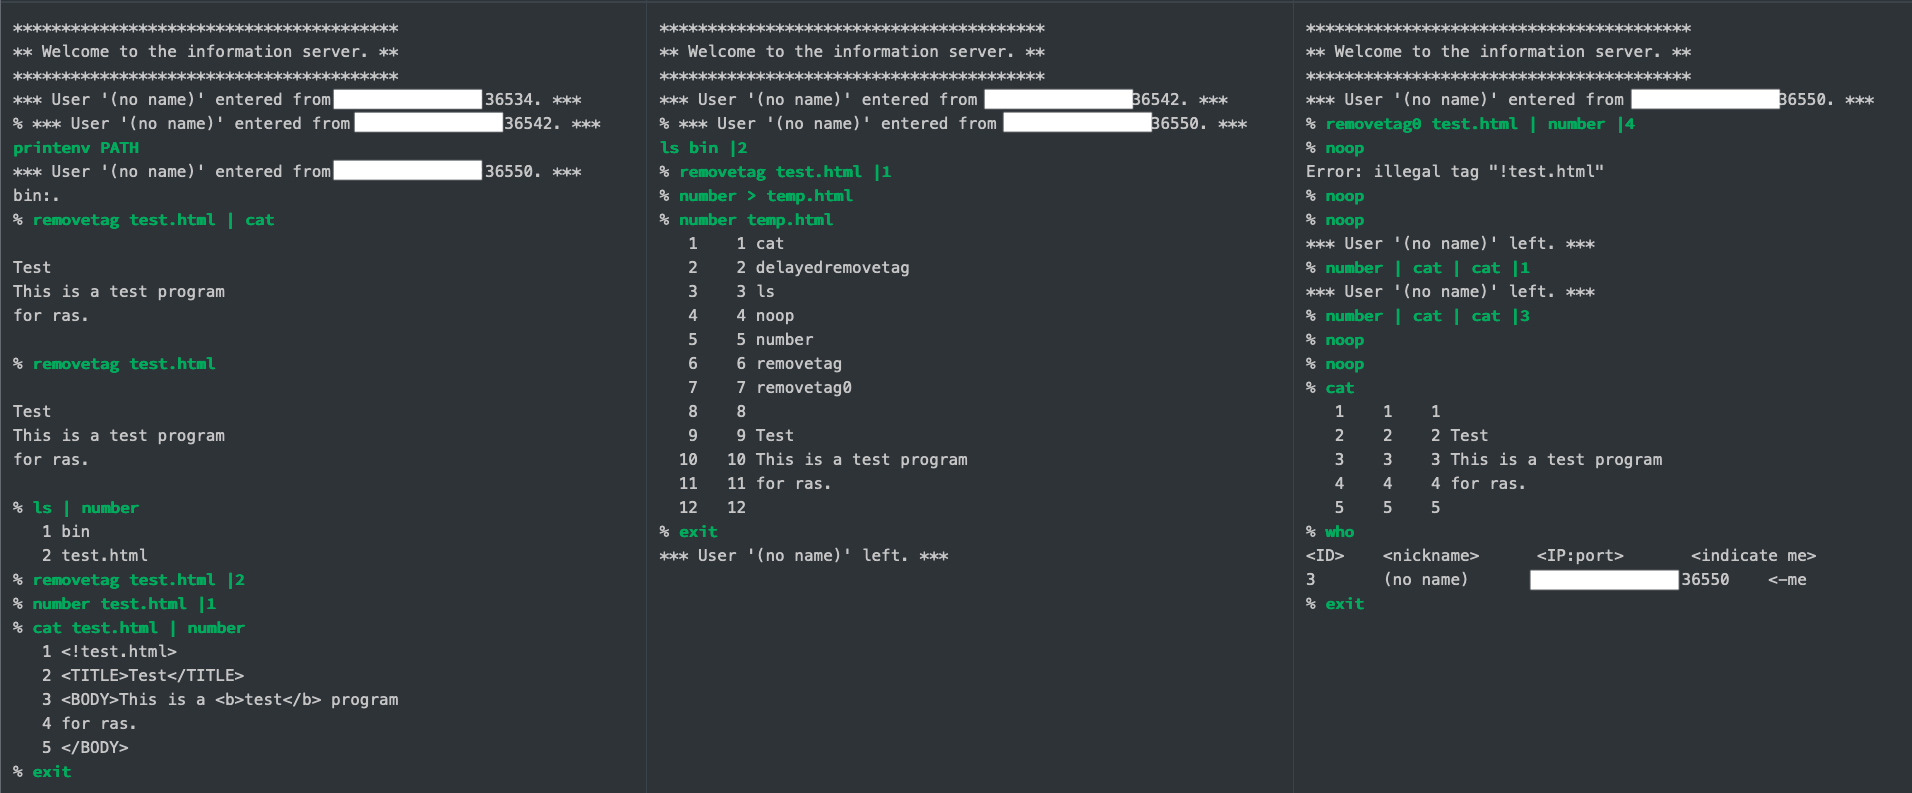Click '36534' port number in left terminal
Screen dimensions: 1912x793
pyautogui.click(x=509, y=100)
